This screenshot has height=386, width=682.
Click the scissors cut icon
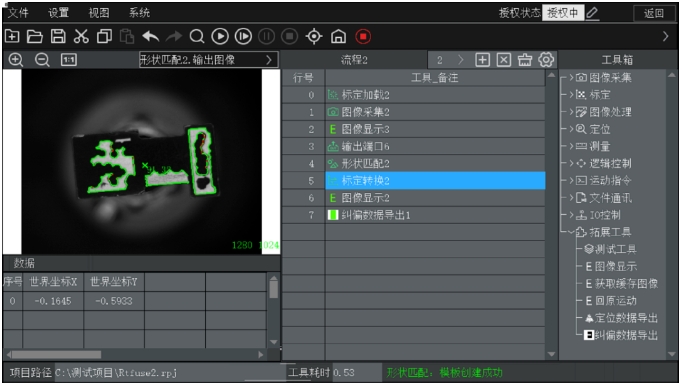[x=81, y=36]
